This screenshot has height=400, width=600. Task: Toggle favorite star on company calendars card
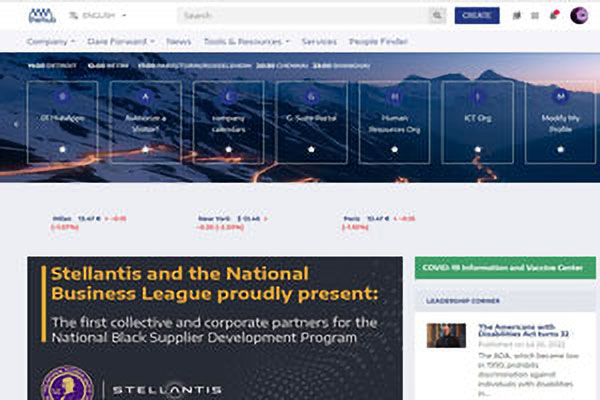click(228, 149)
